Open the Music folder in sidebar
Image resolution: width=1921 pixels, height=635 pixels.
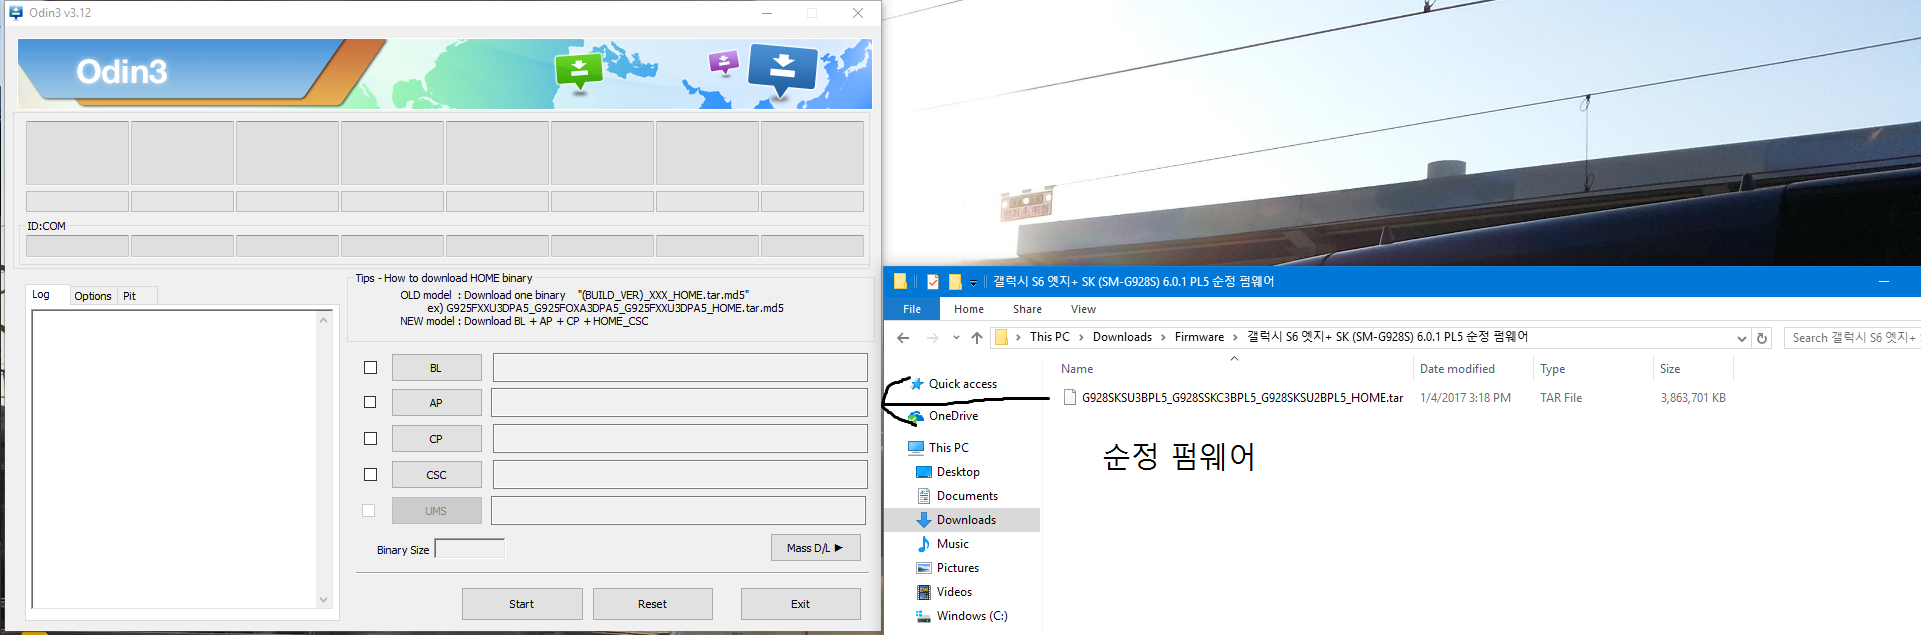coord(952,544)
